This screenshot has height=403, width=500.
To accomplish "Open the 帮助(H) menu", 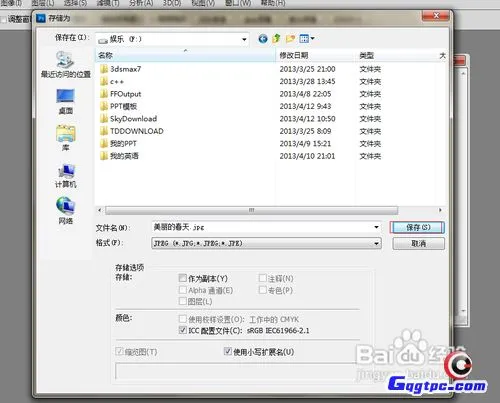I will 273,3.
